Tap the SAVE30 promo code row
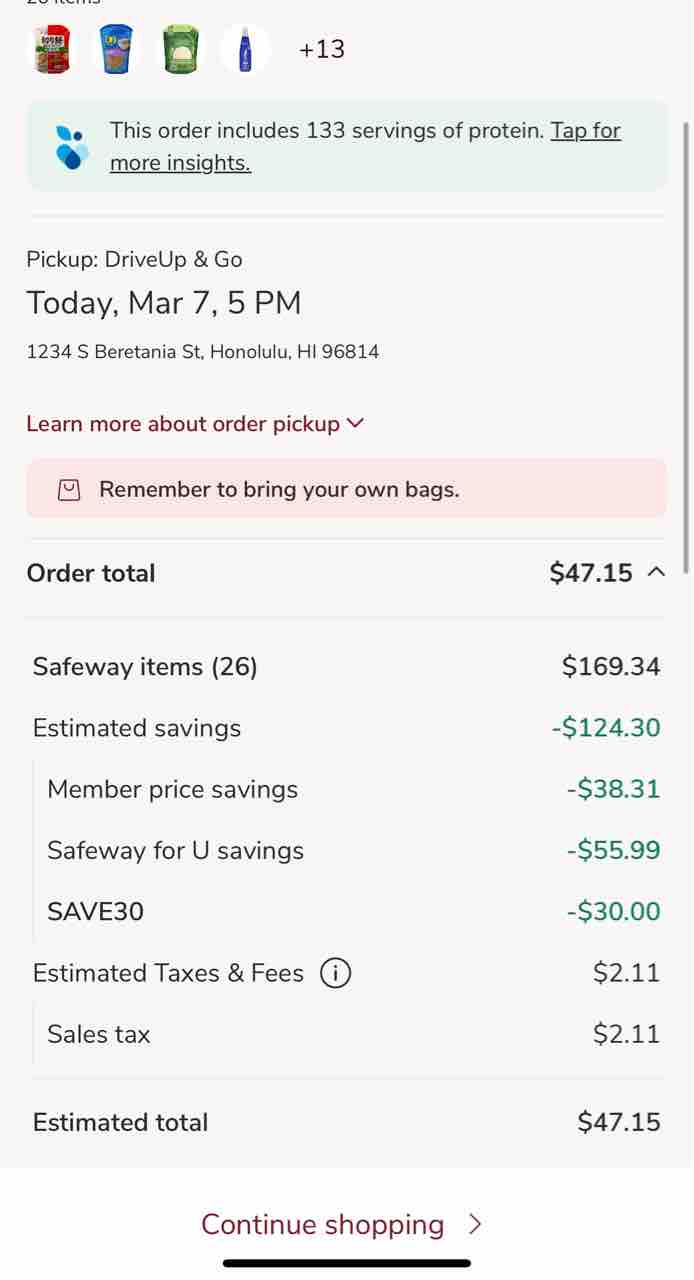 95,912
